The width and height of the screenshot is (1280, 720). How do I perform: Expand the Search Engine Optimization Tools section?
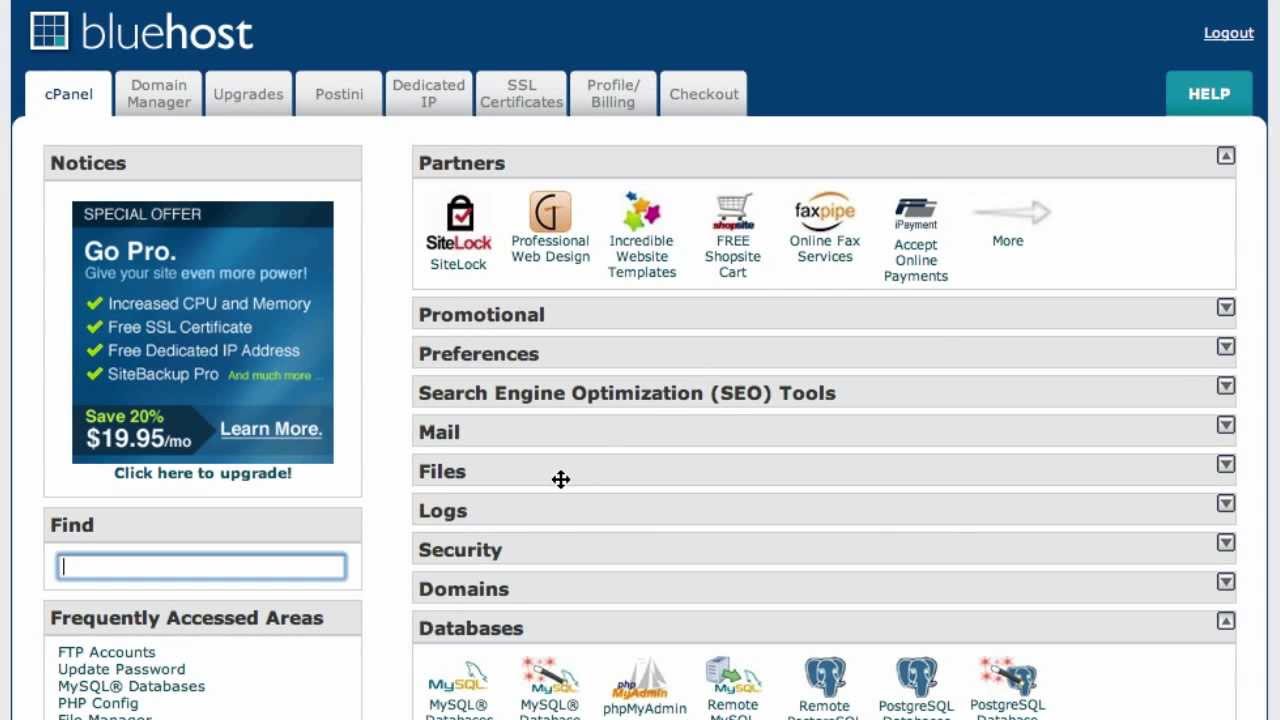tap(1226, 385)
